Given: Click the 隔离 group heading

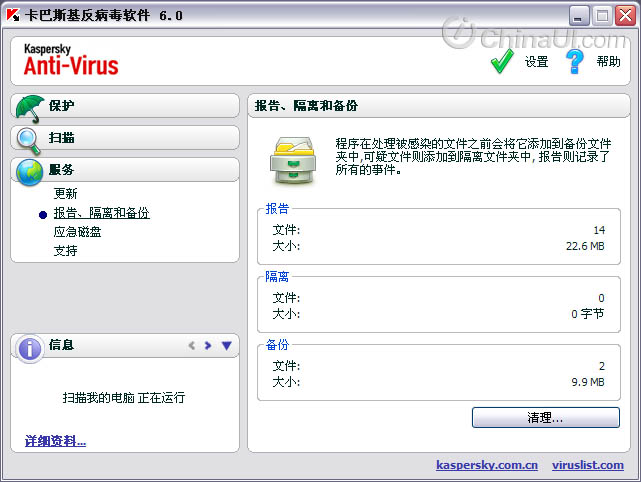Looking at the screenshot, I should tap(277, 277).
